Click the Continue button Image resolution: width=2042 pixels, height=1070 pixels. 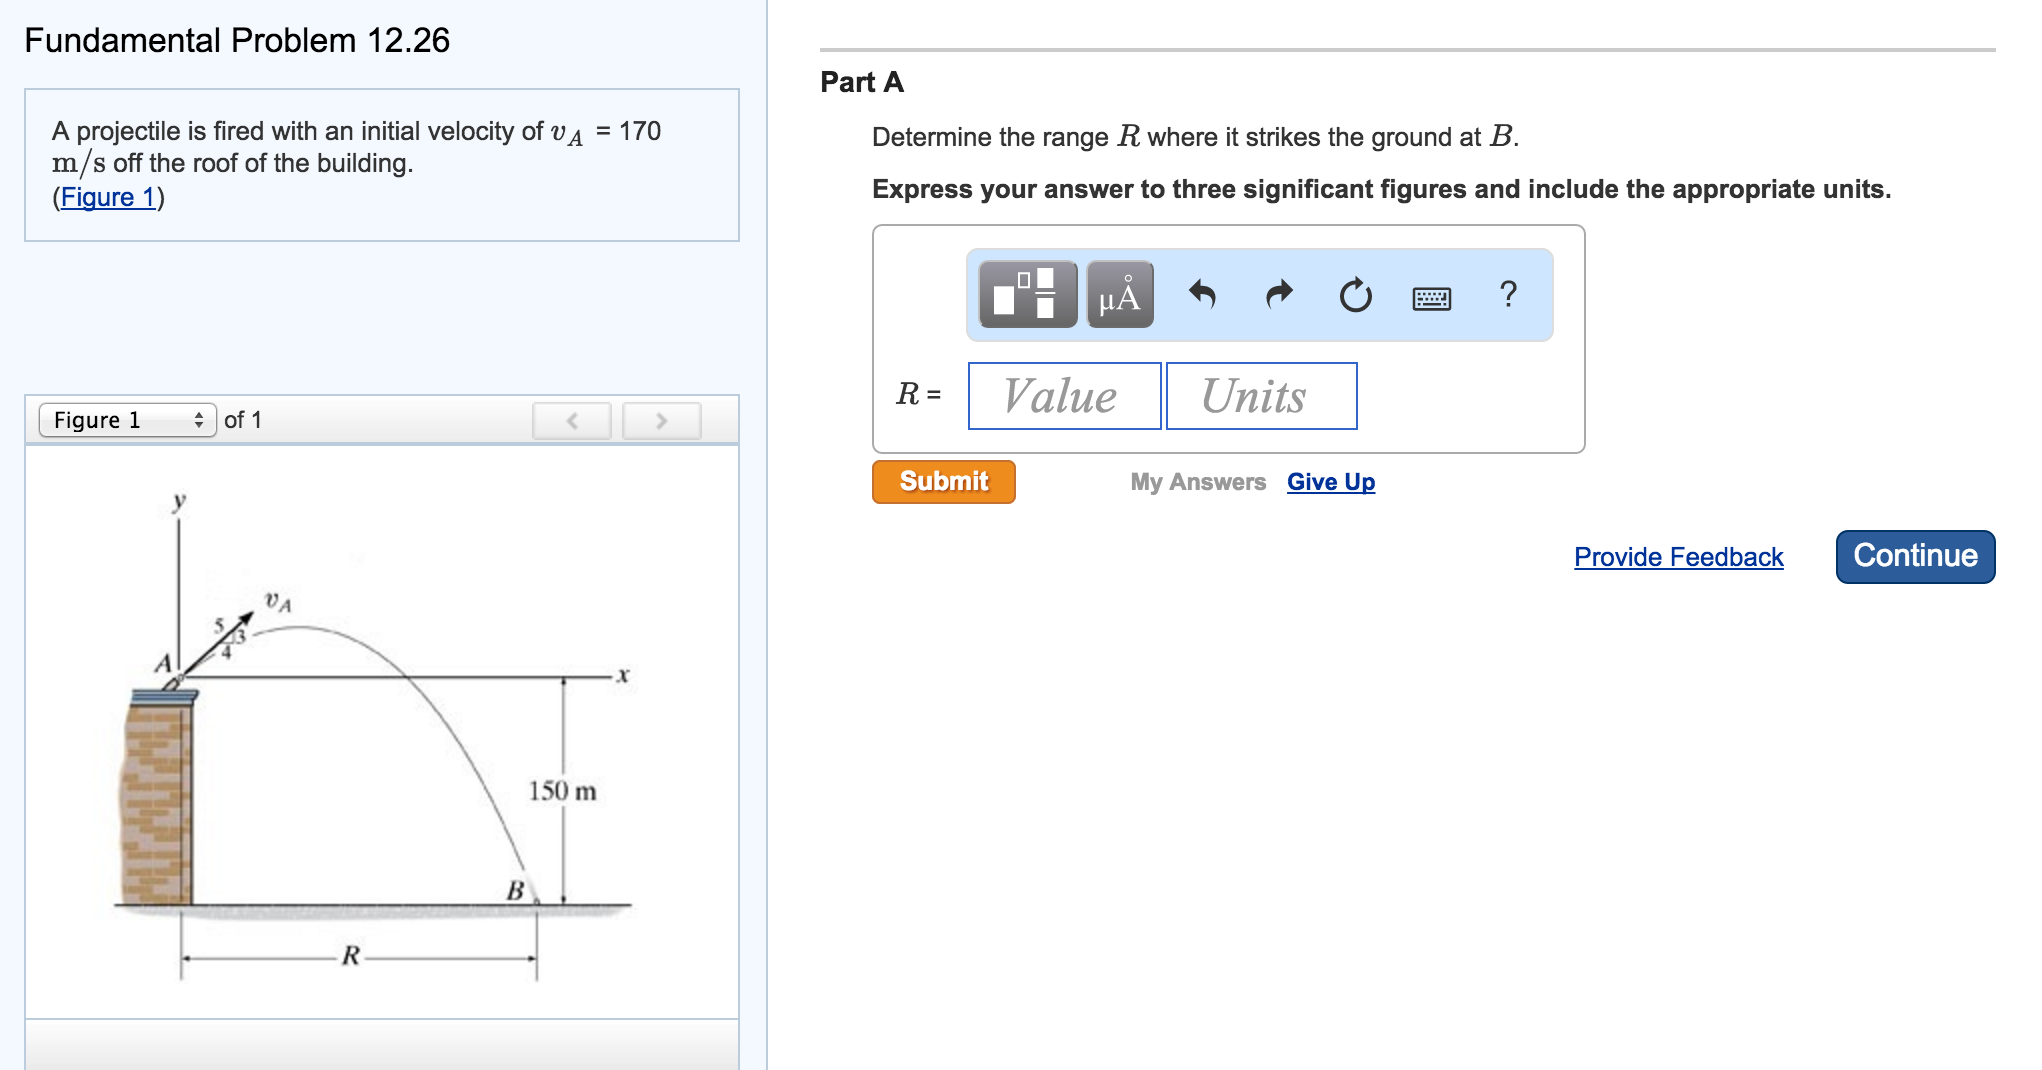coord(1913,556)
